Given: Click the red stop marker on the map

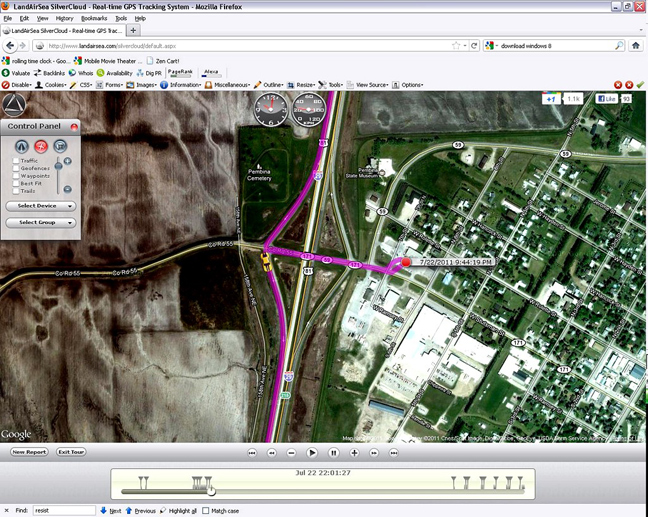Looking at the screenshot, I should click(406, 262).
